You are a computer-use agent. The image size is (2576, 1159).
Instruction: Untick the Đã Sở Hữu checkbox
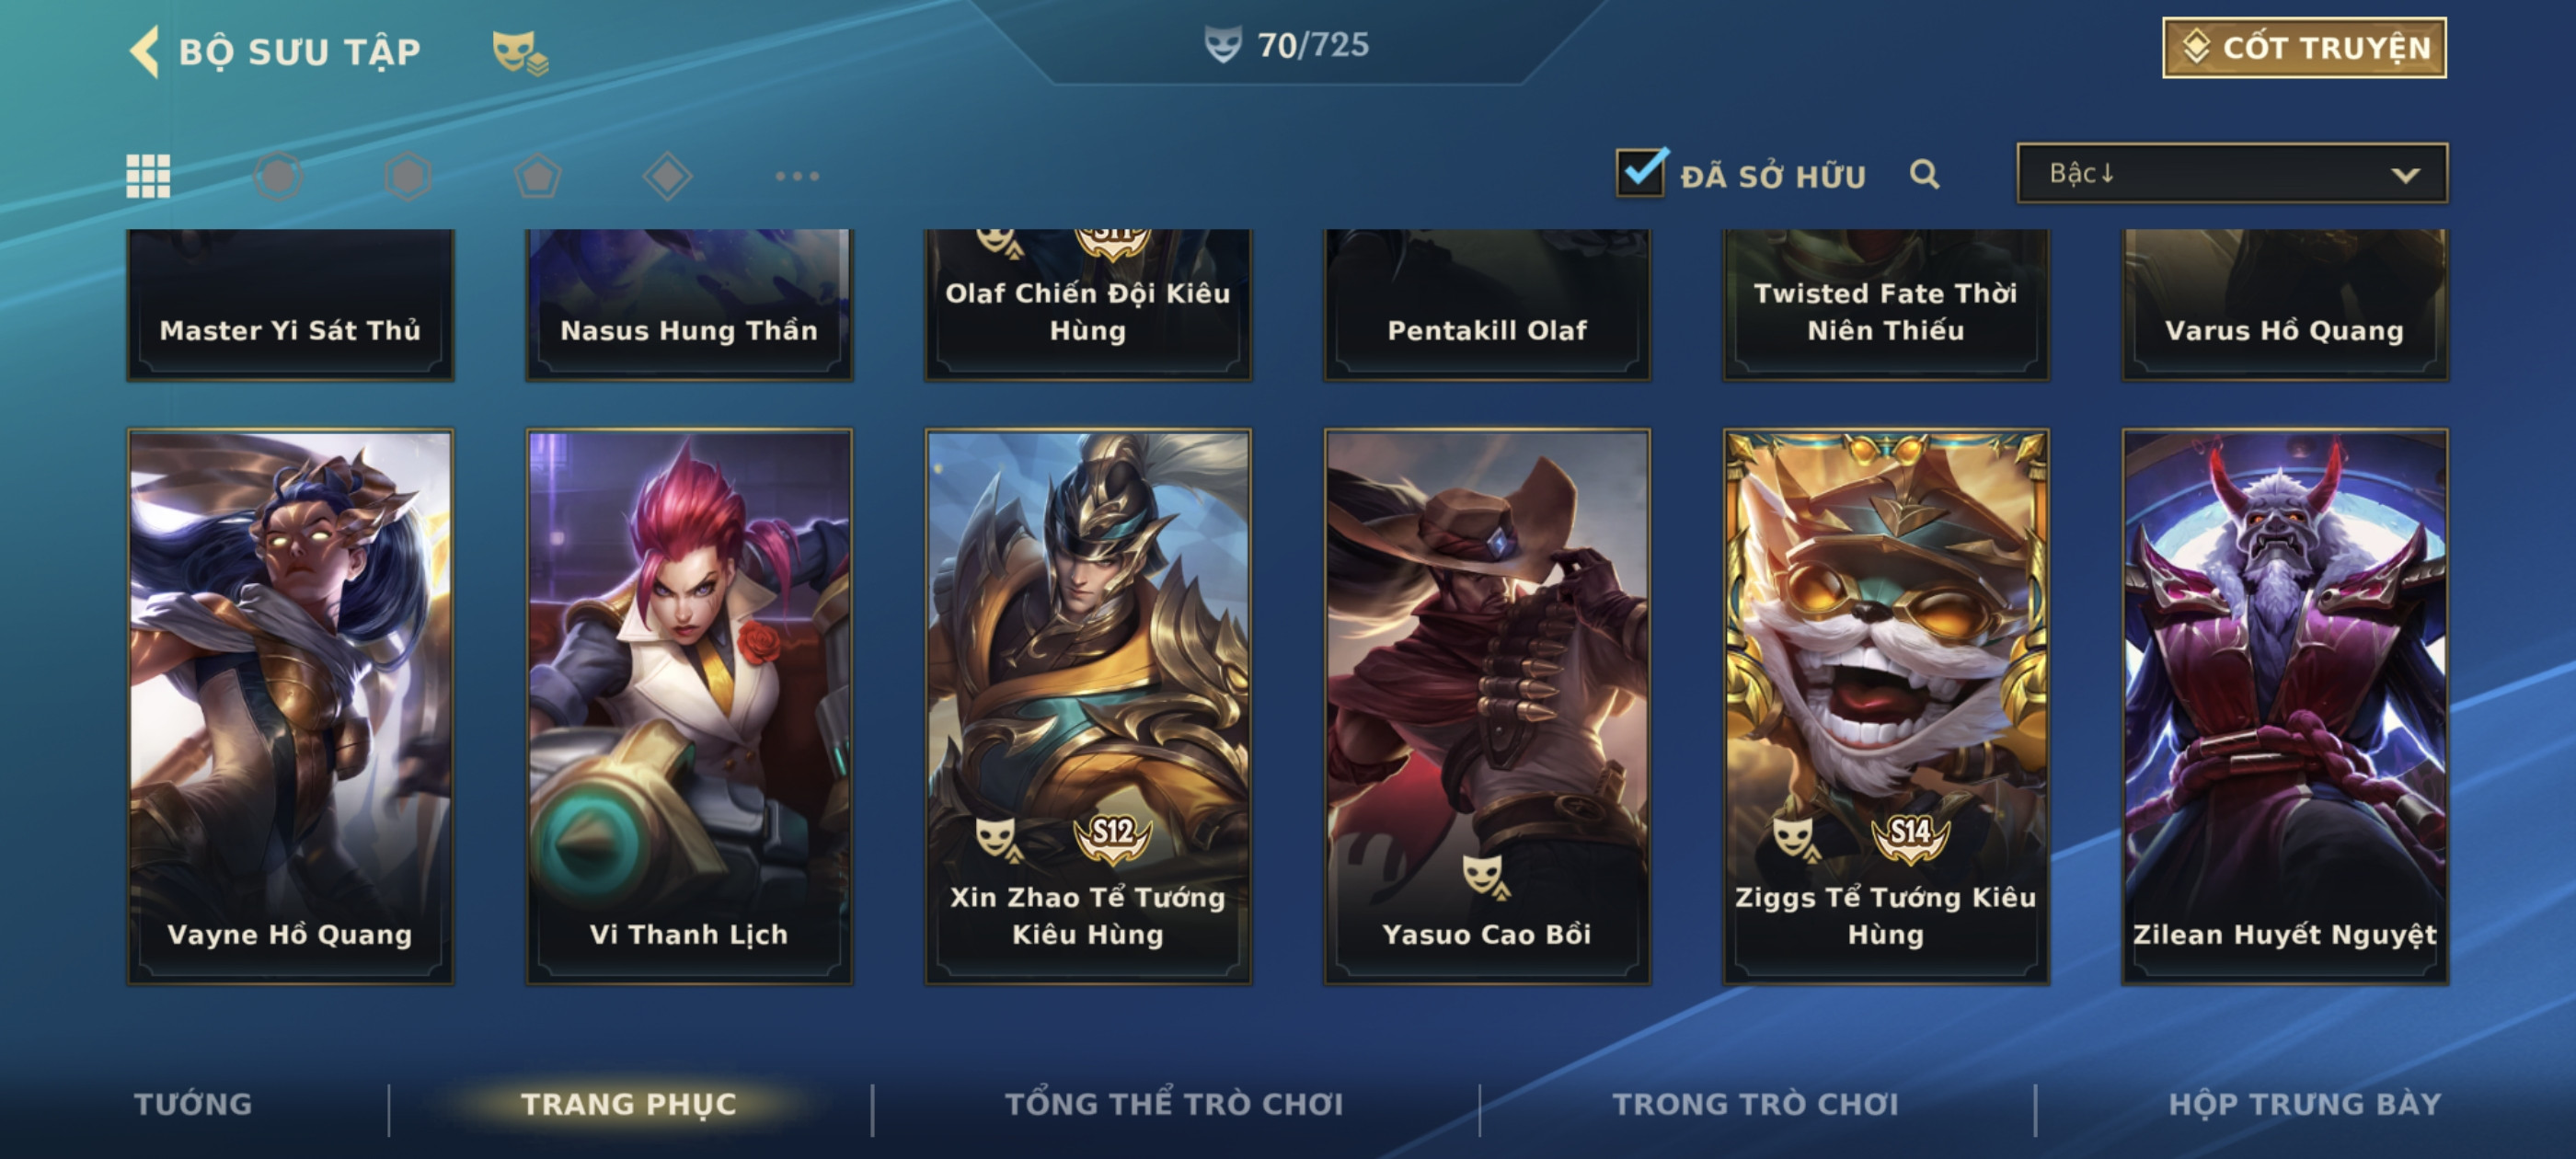(1641, 173)
